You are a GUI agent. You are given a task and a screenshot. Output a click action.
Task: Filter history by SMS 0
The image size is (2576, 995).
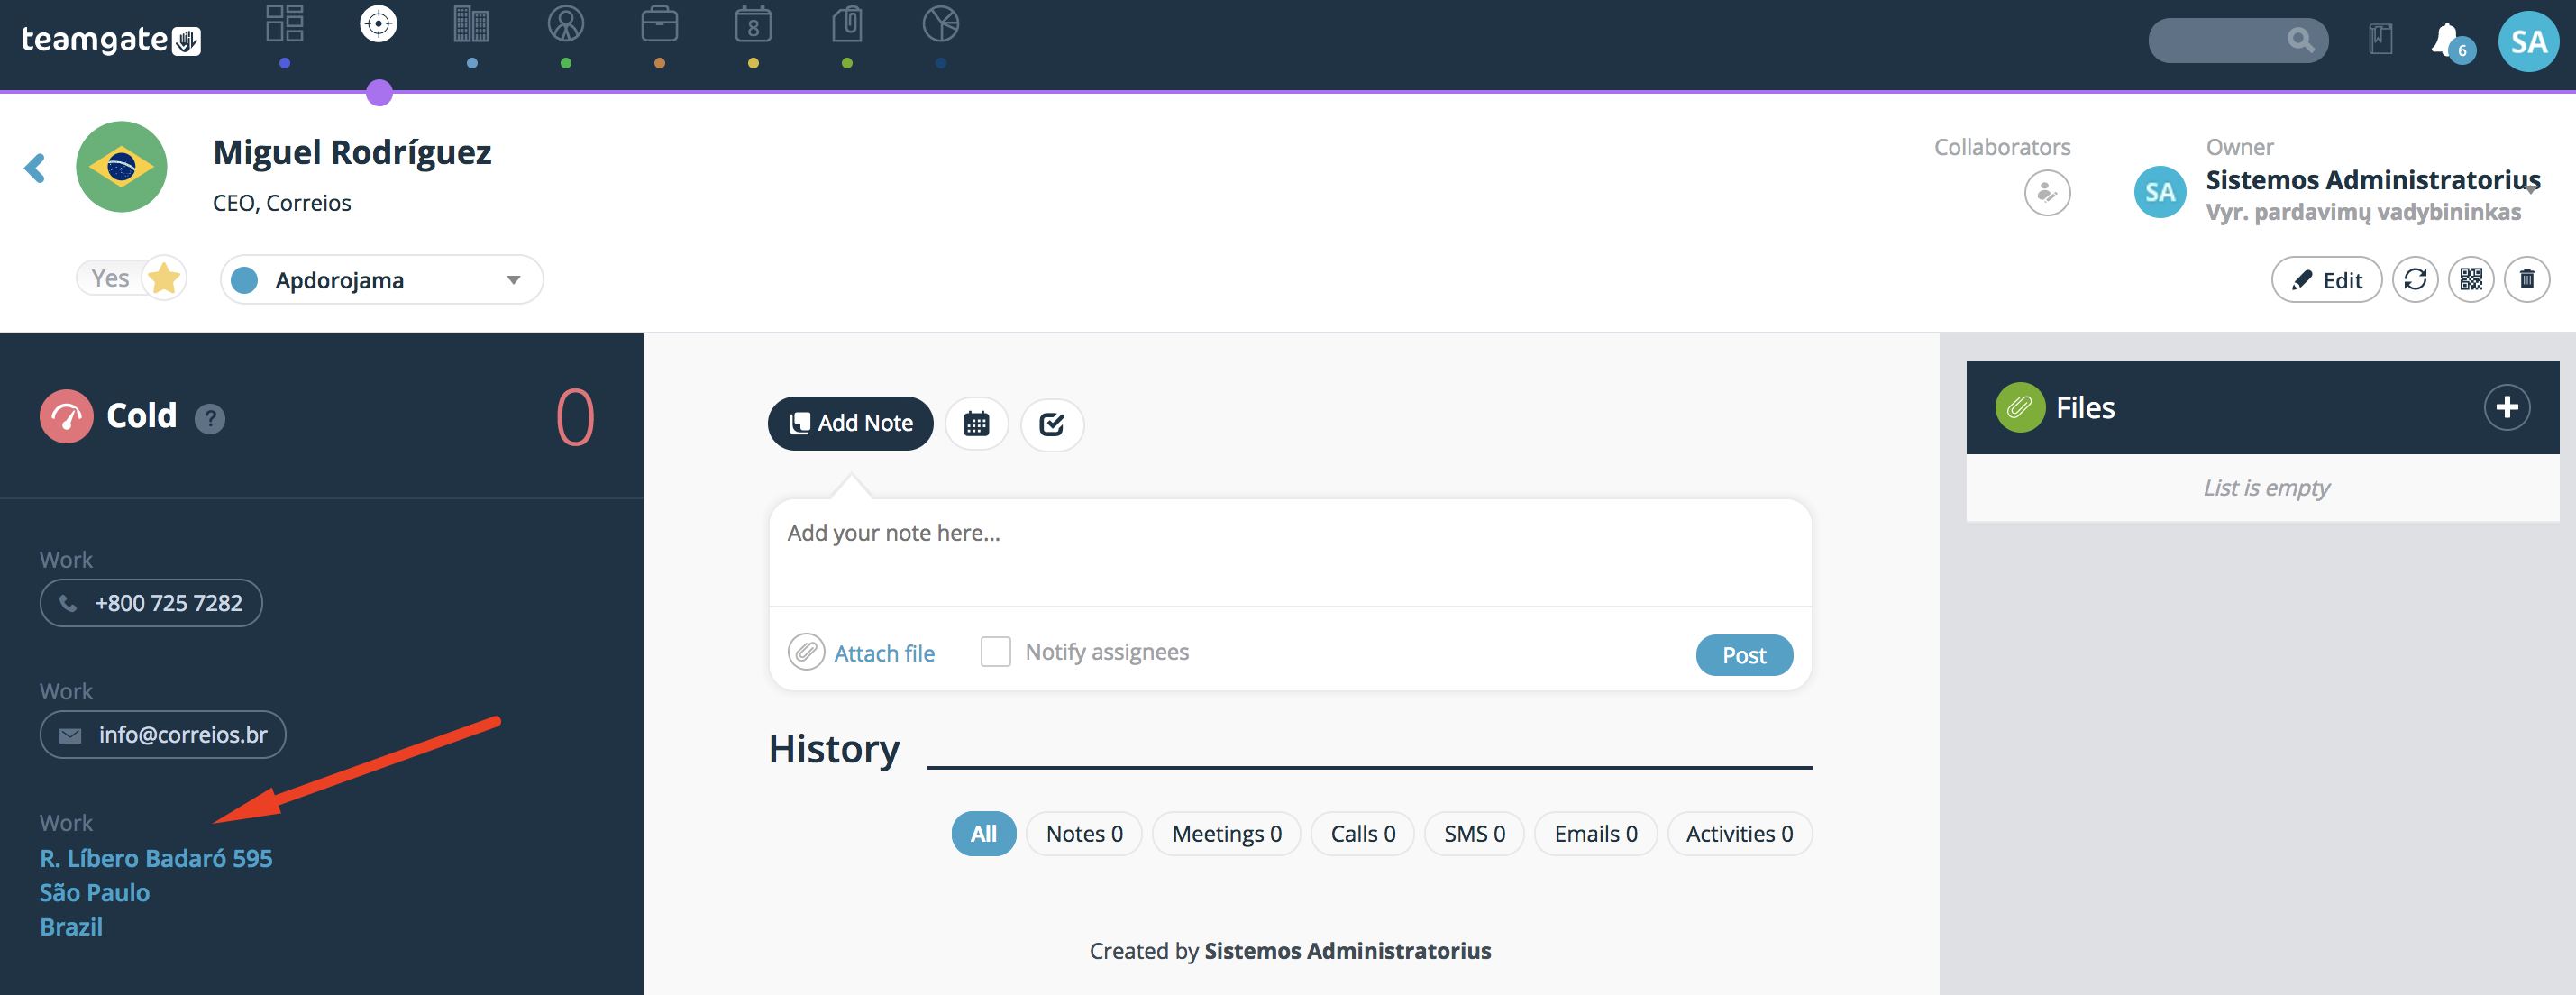(1474, 834)
